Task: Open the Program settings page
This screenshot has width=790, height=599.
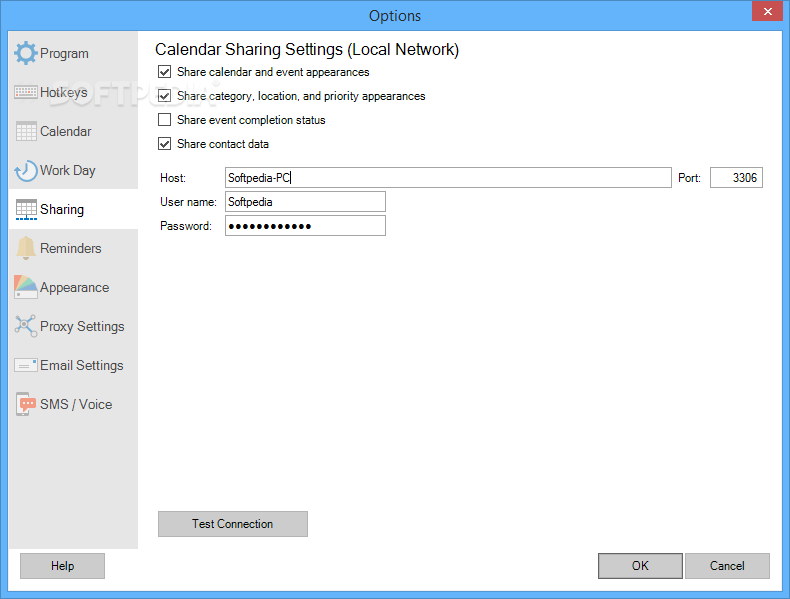Action: (x=64, y=53)
